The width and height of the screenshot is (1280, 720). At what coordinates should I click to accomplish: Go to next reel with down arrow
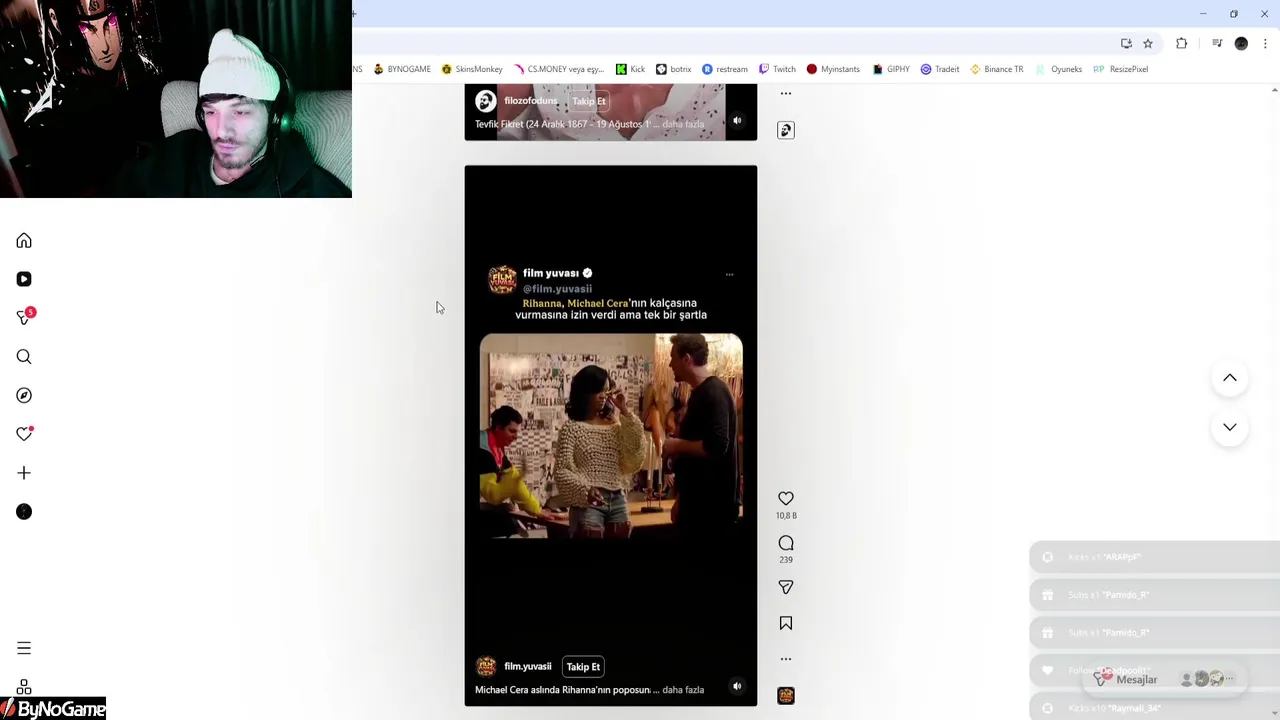coord(1230,427)
